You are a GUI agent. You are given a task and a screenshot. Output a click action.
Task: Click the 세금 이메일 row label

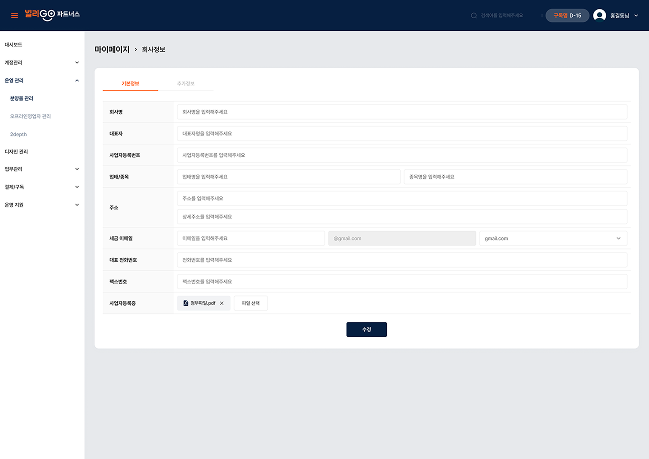click(x=120, y=238)
